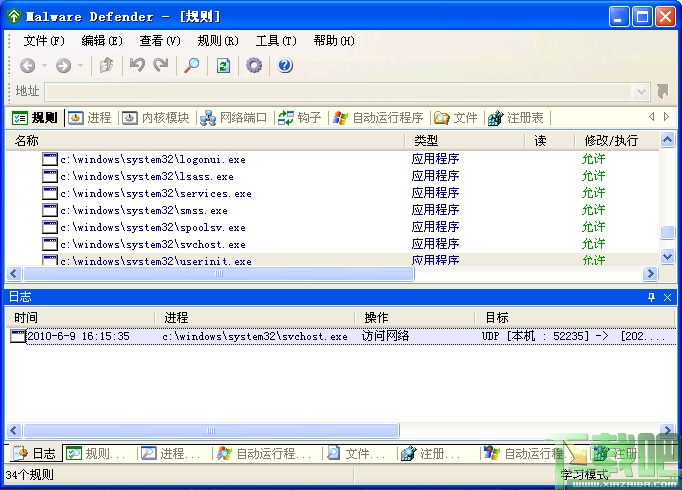Select the c:\windows\system32\userinit.exe rule row

click(x=332, y=260)
